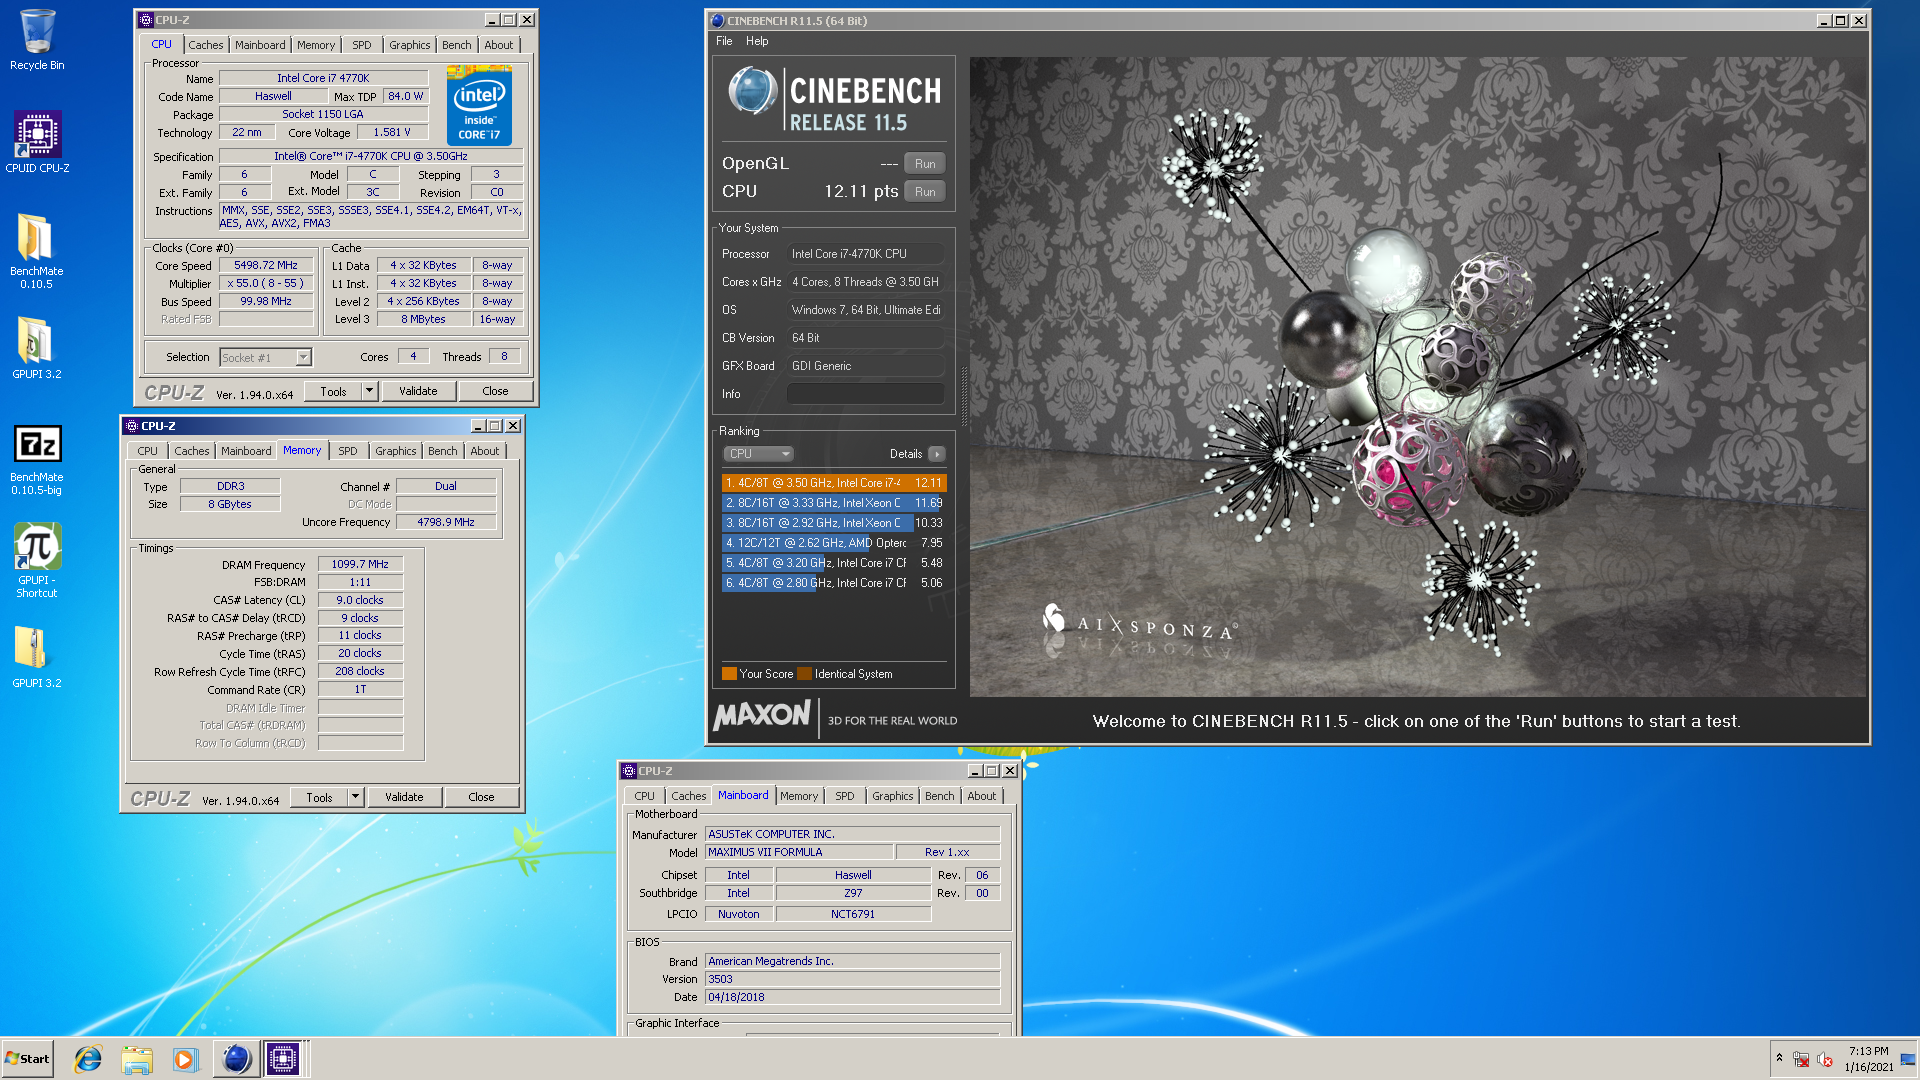Click the Start button
The image size is (1920, 1080).
pos(28,1059)
